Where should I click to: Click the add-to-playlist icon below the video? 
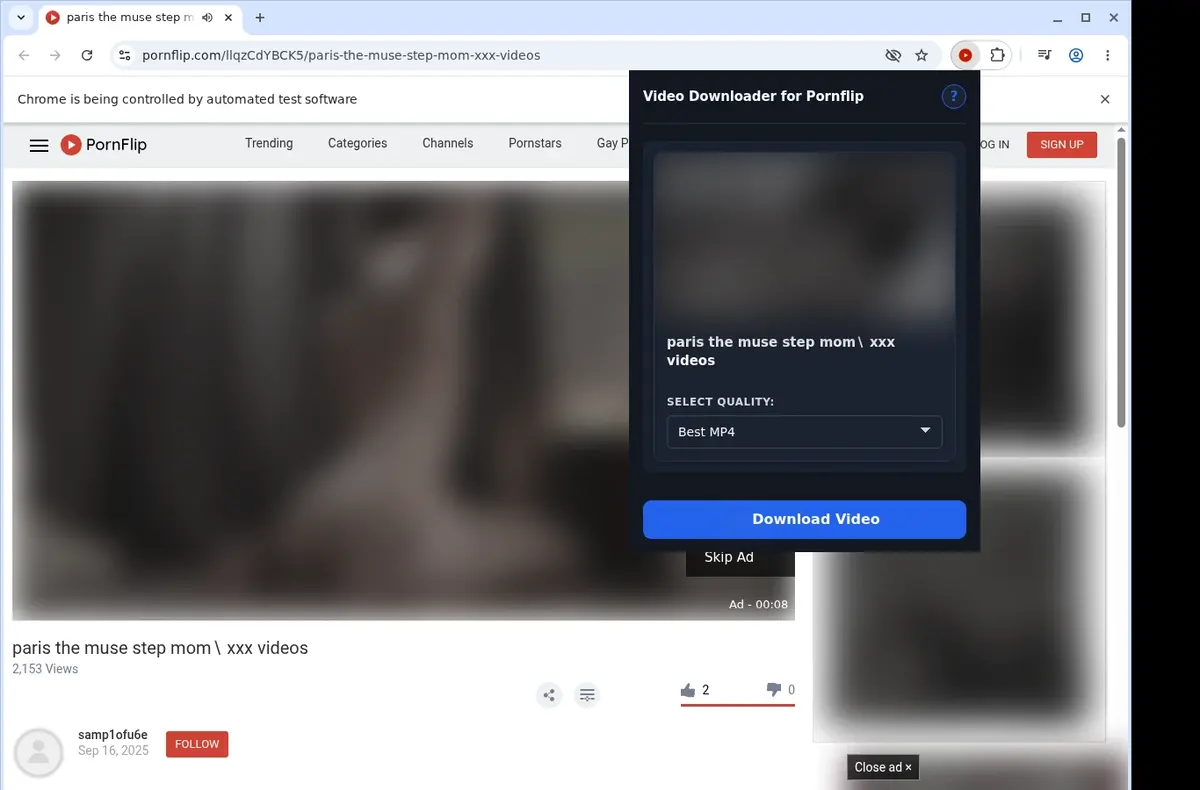[x=588, y=694]
